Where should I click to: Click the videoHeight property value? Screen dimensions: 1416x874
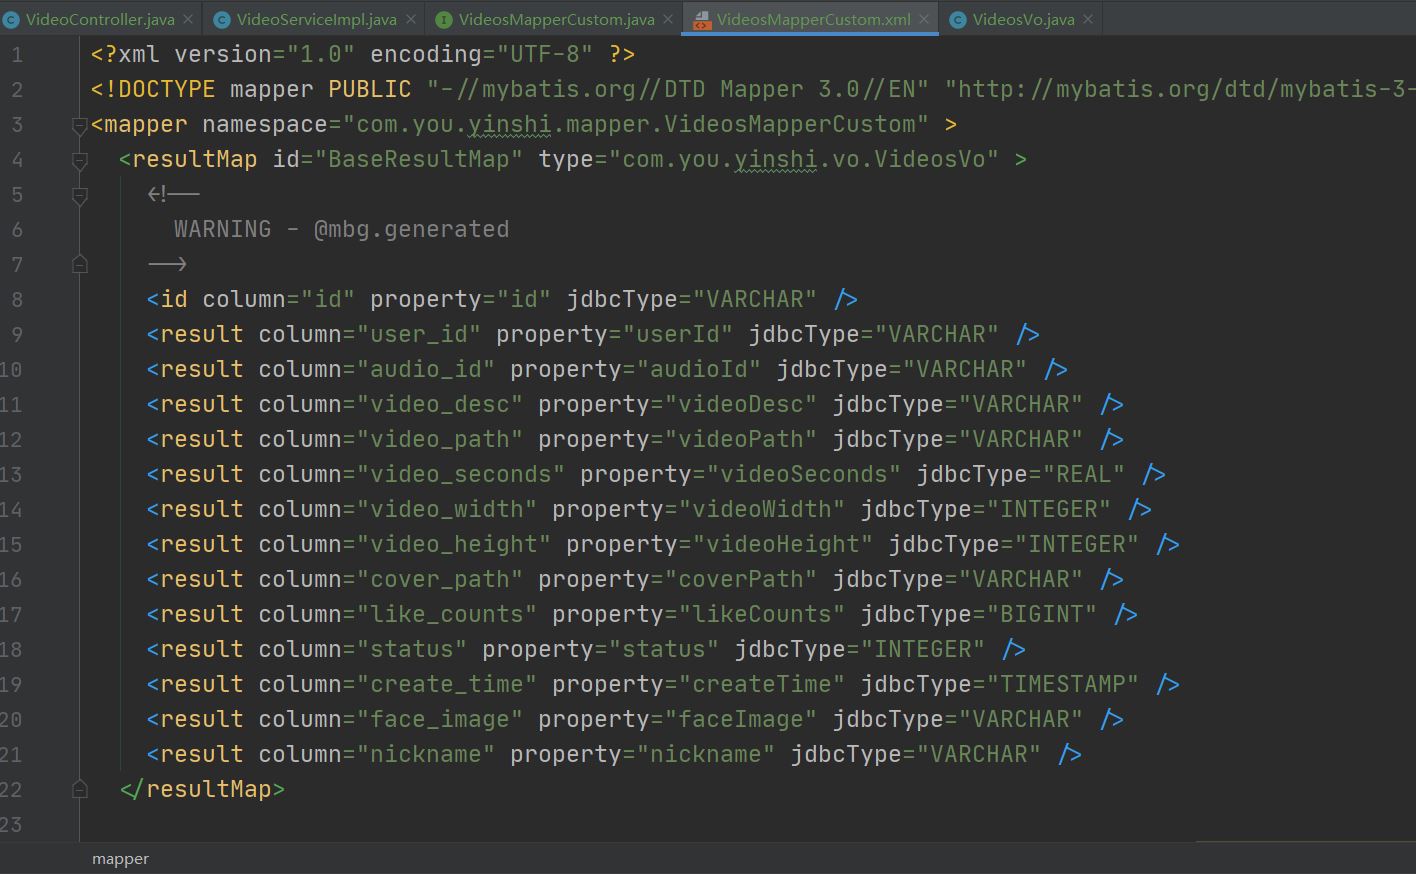(x=783, y=544)
